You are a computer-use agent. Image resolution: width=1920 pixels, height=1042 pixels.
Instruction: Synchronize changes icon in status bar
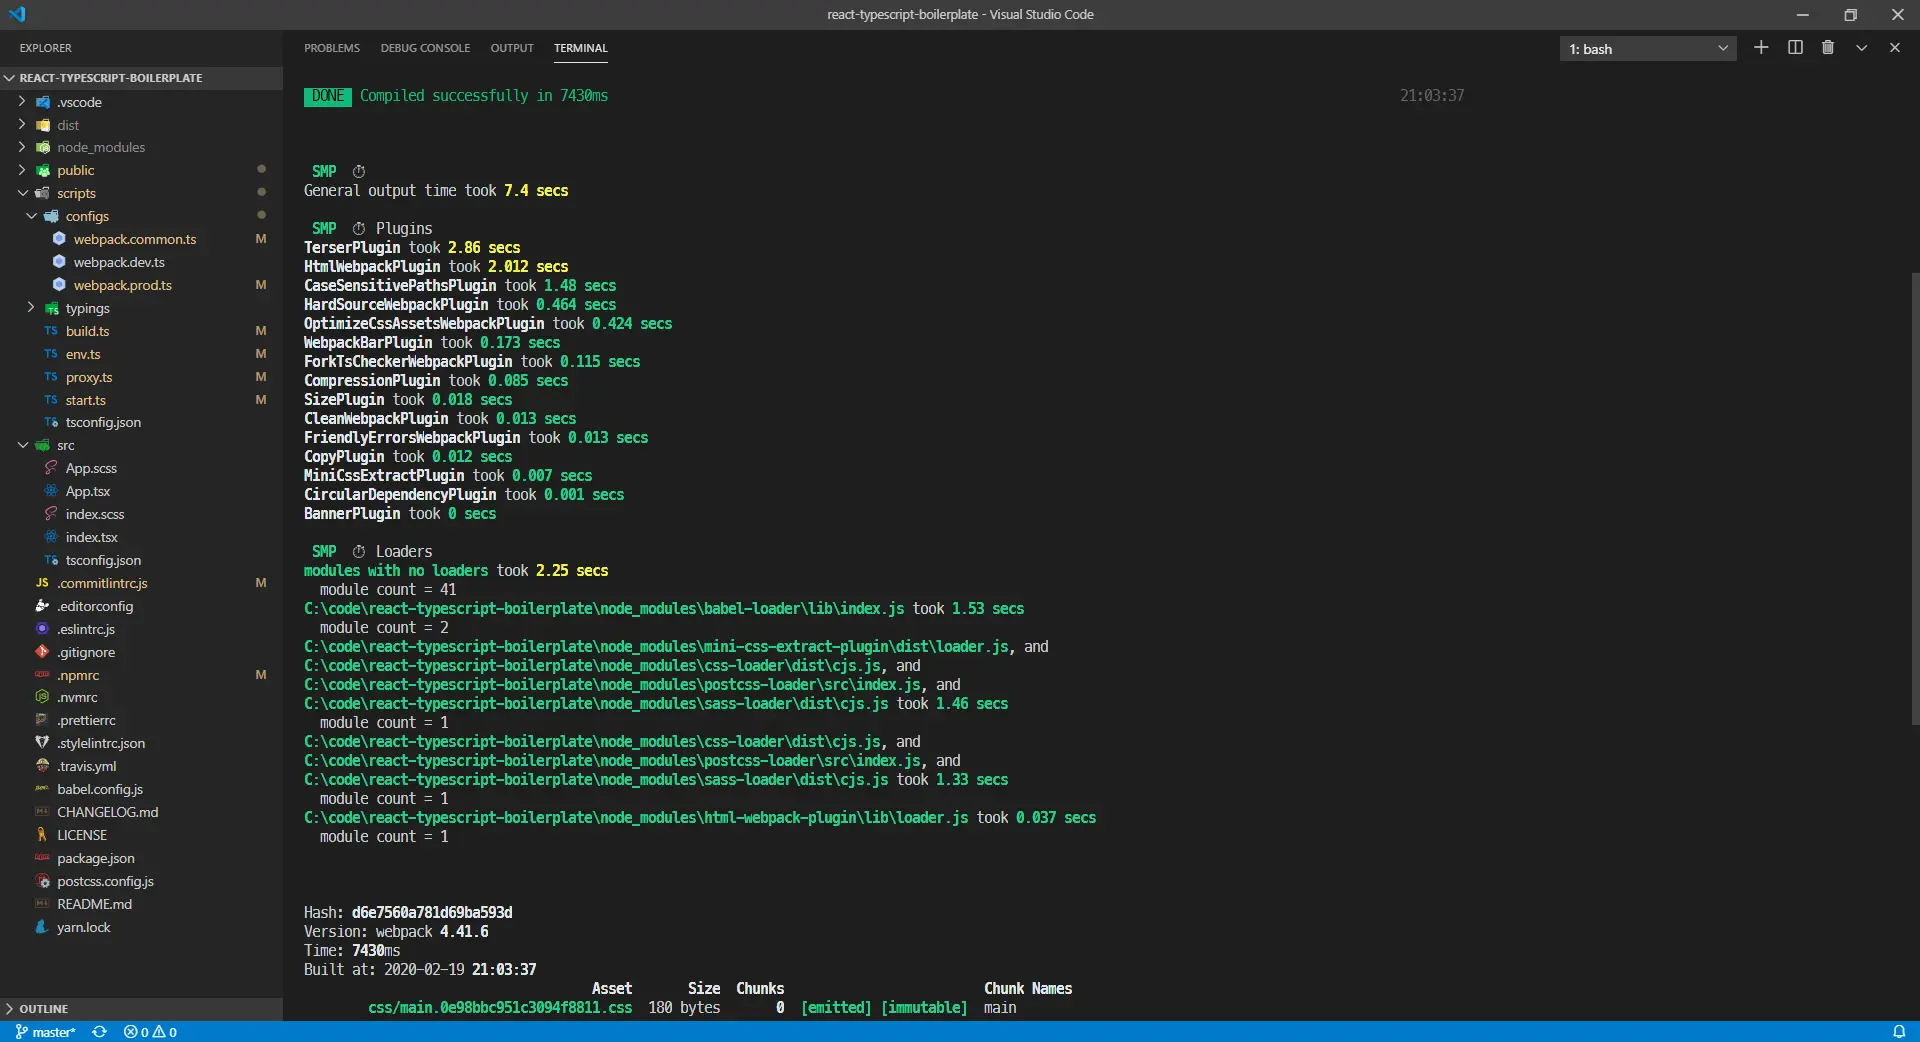pyautogui.click(x=99, y=1032)
